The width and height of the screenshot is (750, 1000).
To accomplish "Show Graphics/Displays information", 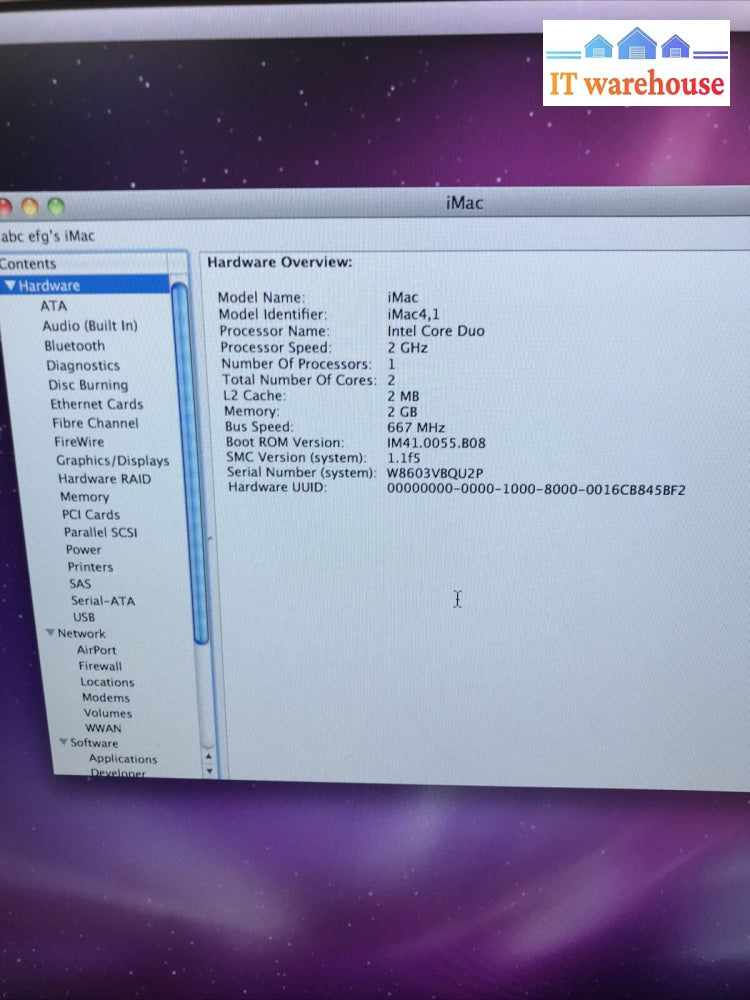I will pos(112,461).
